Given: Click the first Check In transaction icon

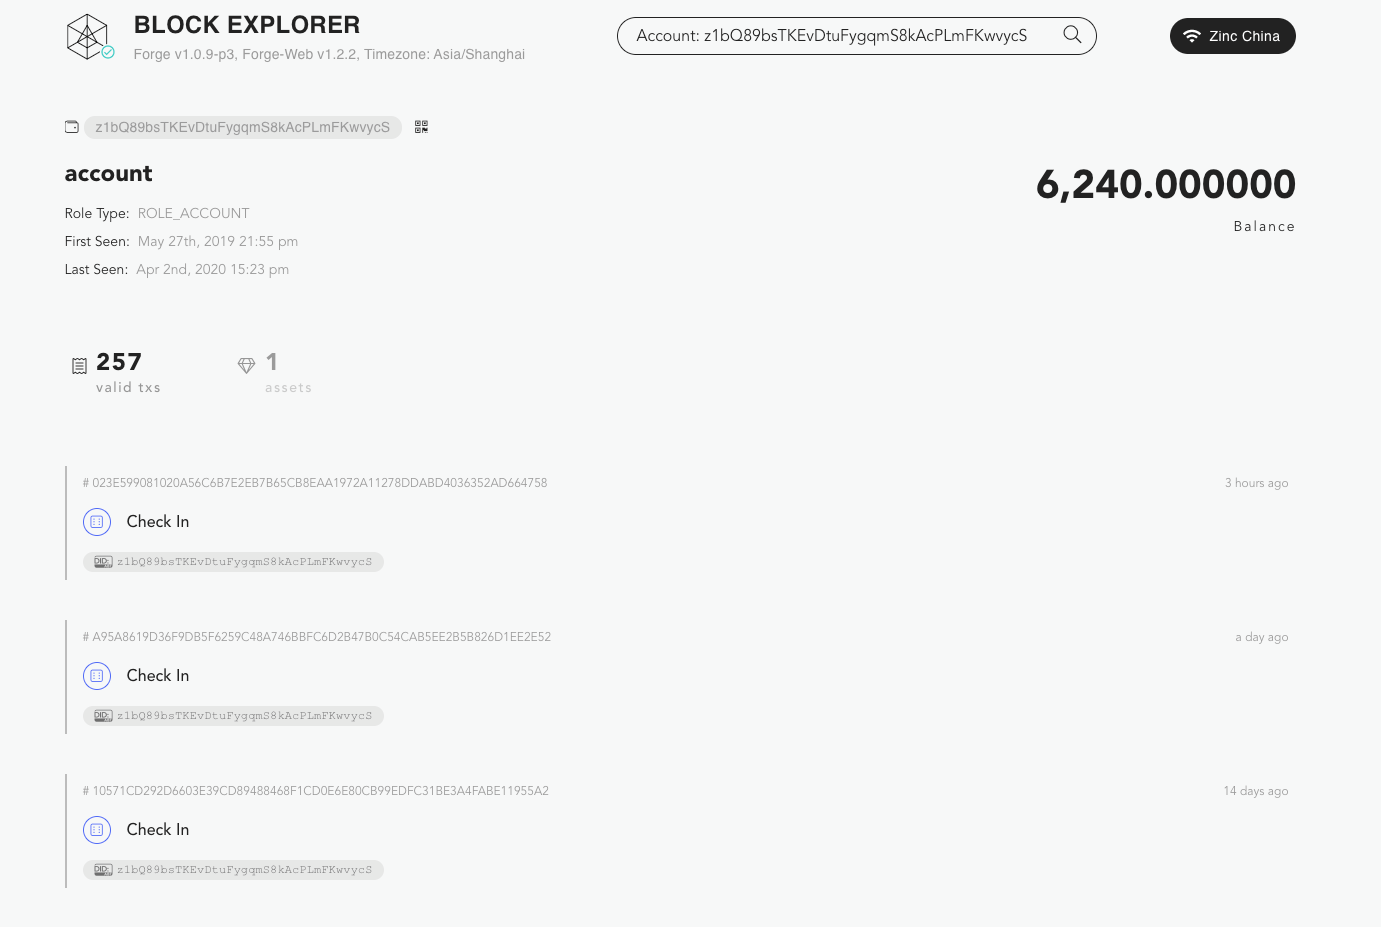Looking at the screenshot, I should click(97, 522).
